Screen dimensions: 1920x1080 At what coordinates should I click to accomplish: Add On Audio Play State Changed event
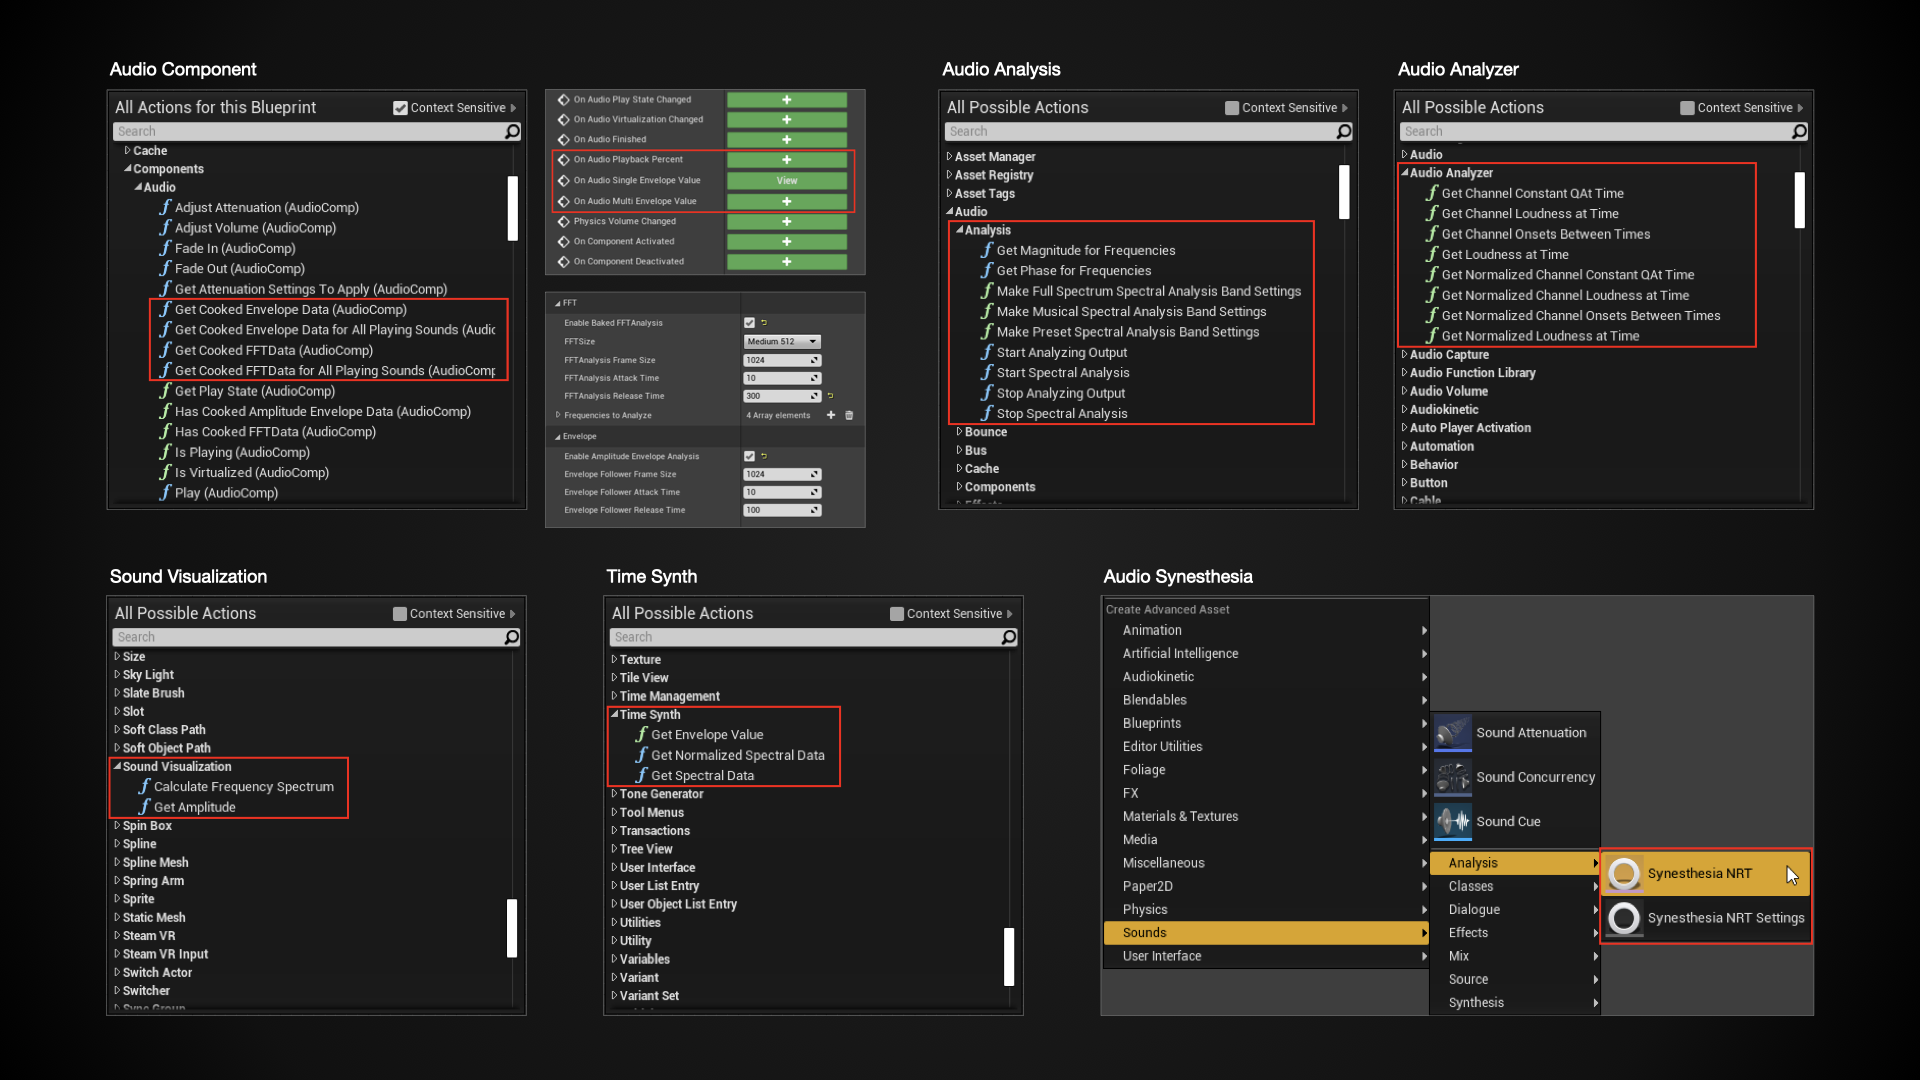(x=786, y=100)
